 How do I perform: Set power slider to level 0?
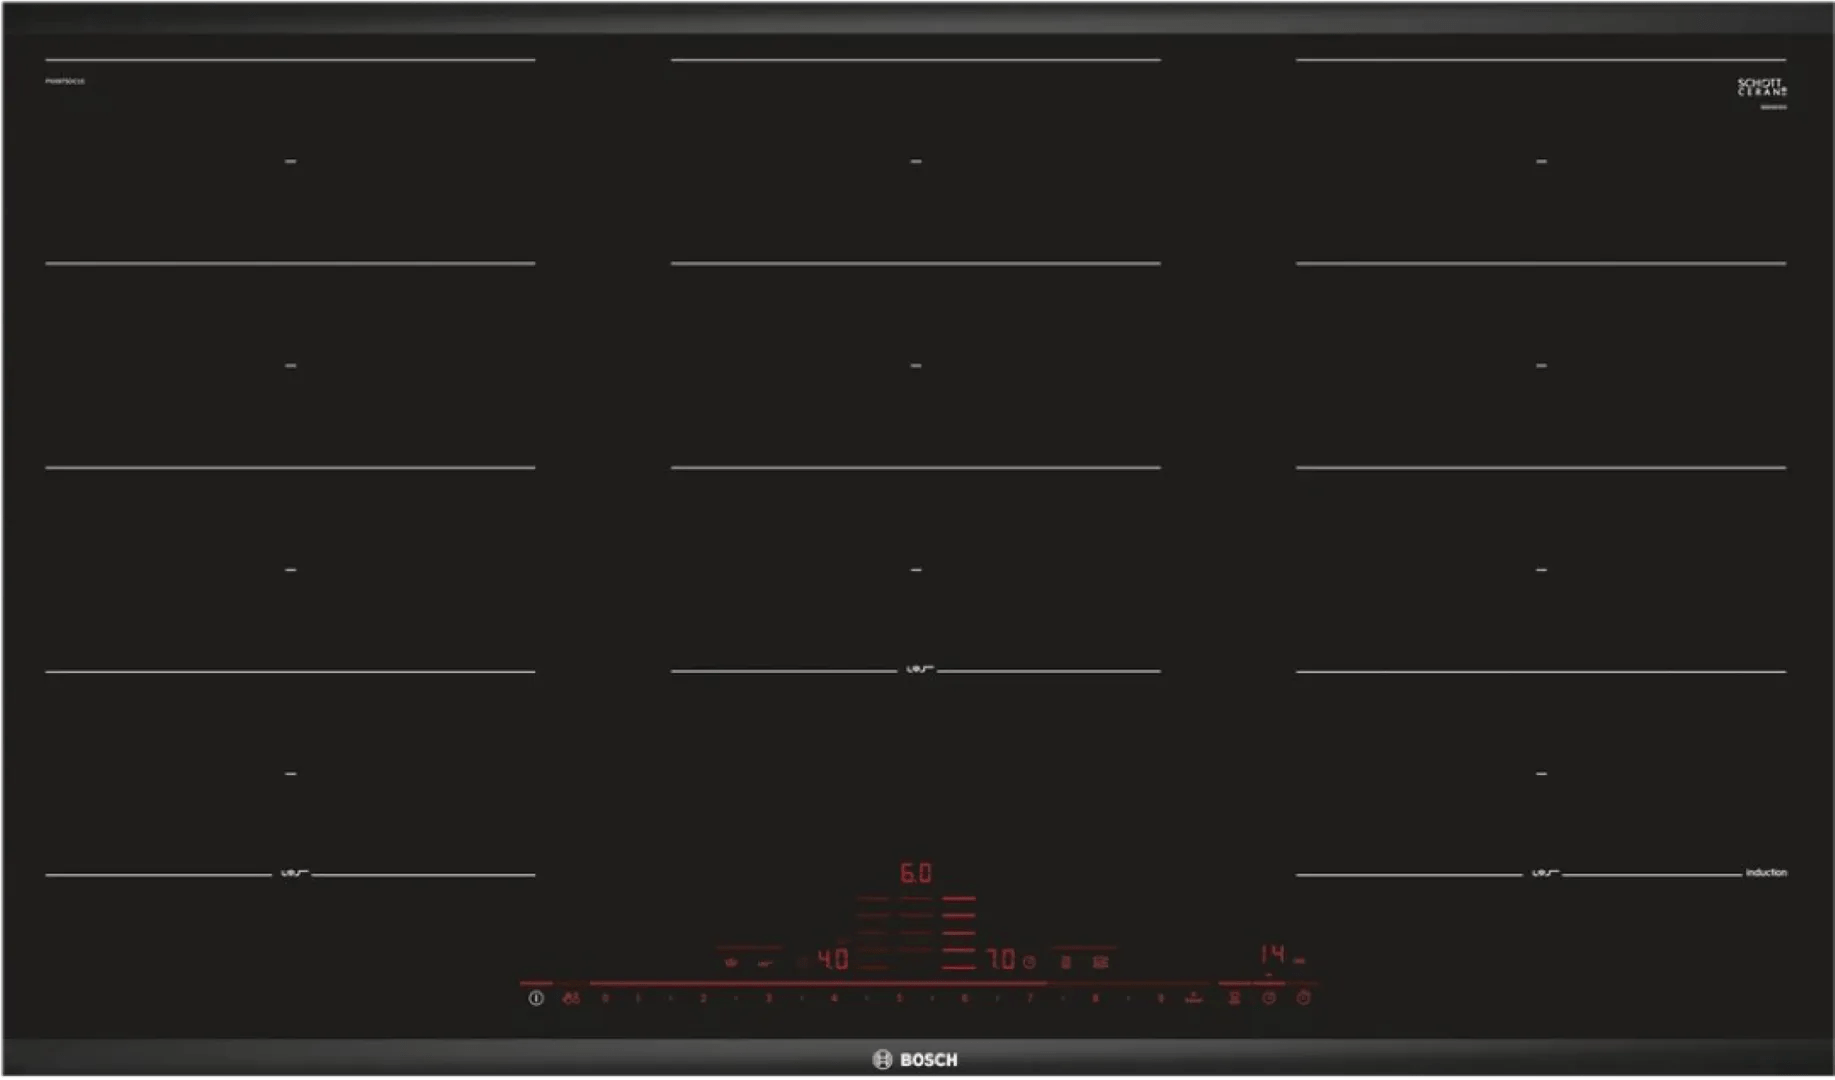[x=605, y=998]
